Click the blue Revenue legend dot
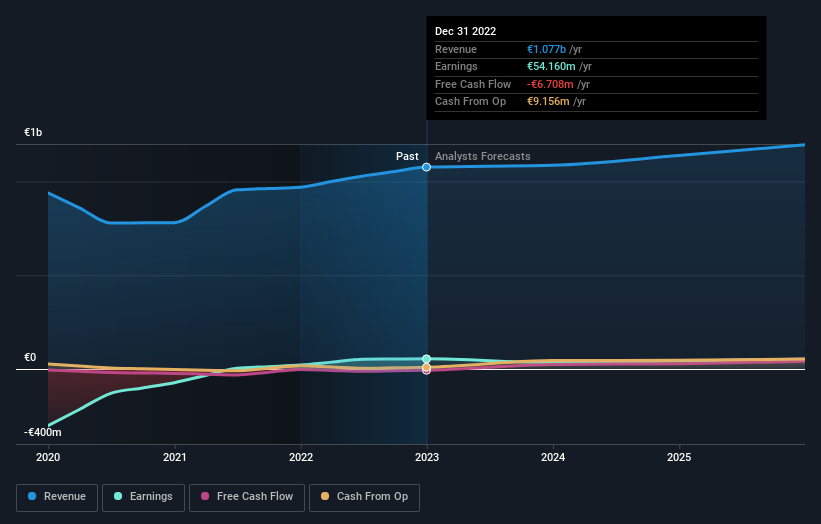The image size is (821, 524). click(x=32, y=496)
